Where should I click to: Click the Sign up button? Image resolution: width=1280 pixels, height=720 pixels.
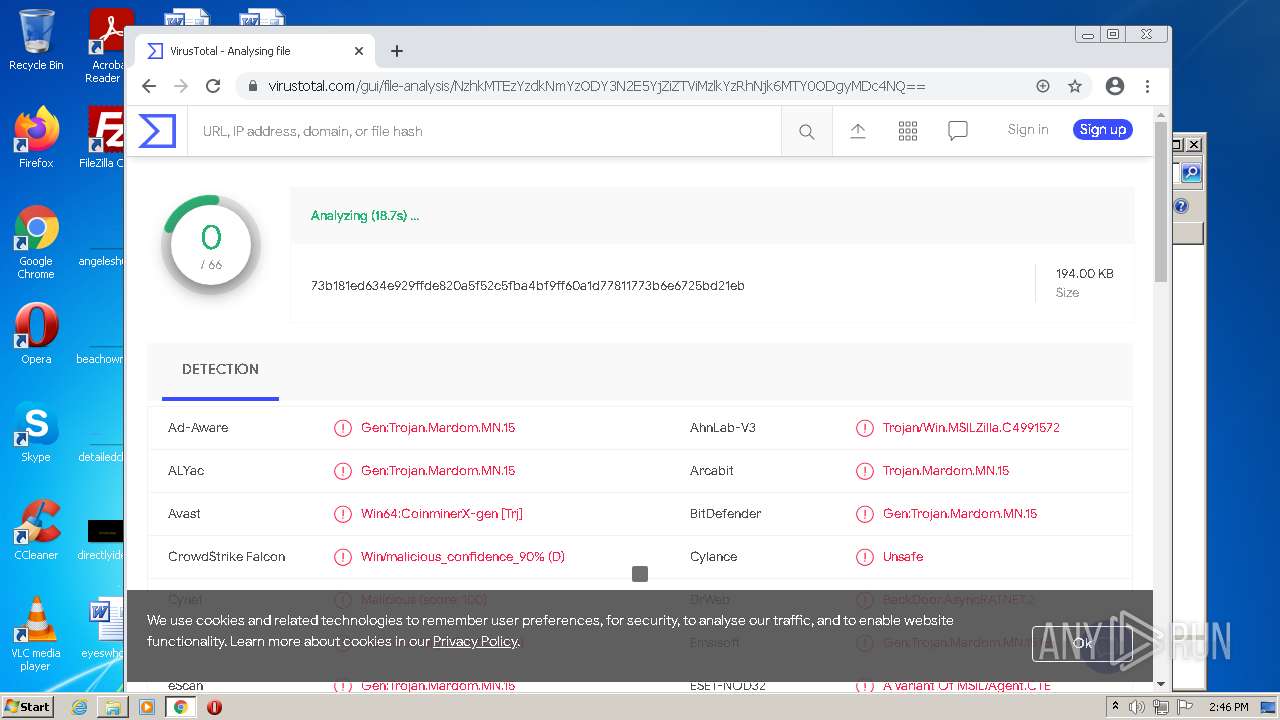click(1103, 129)
